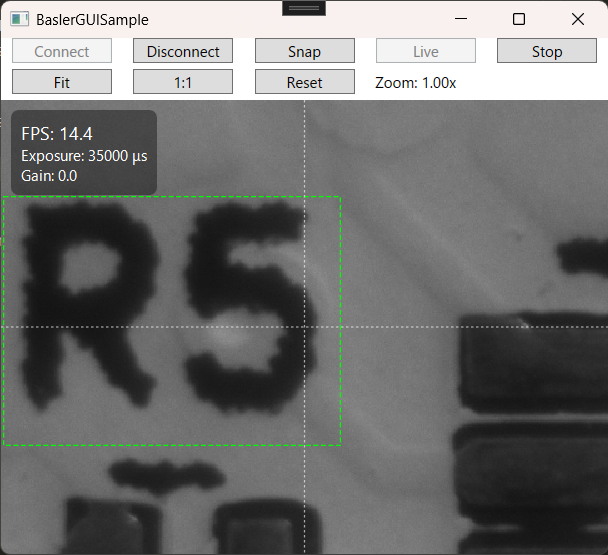The height and width of the screenshot is (555, 608).
Task: Click the greyed-out Live button
Action: (425, 52)
